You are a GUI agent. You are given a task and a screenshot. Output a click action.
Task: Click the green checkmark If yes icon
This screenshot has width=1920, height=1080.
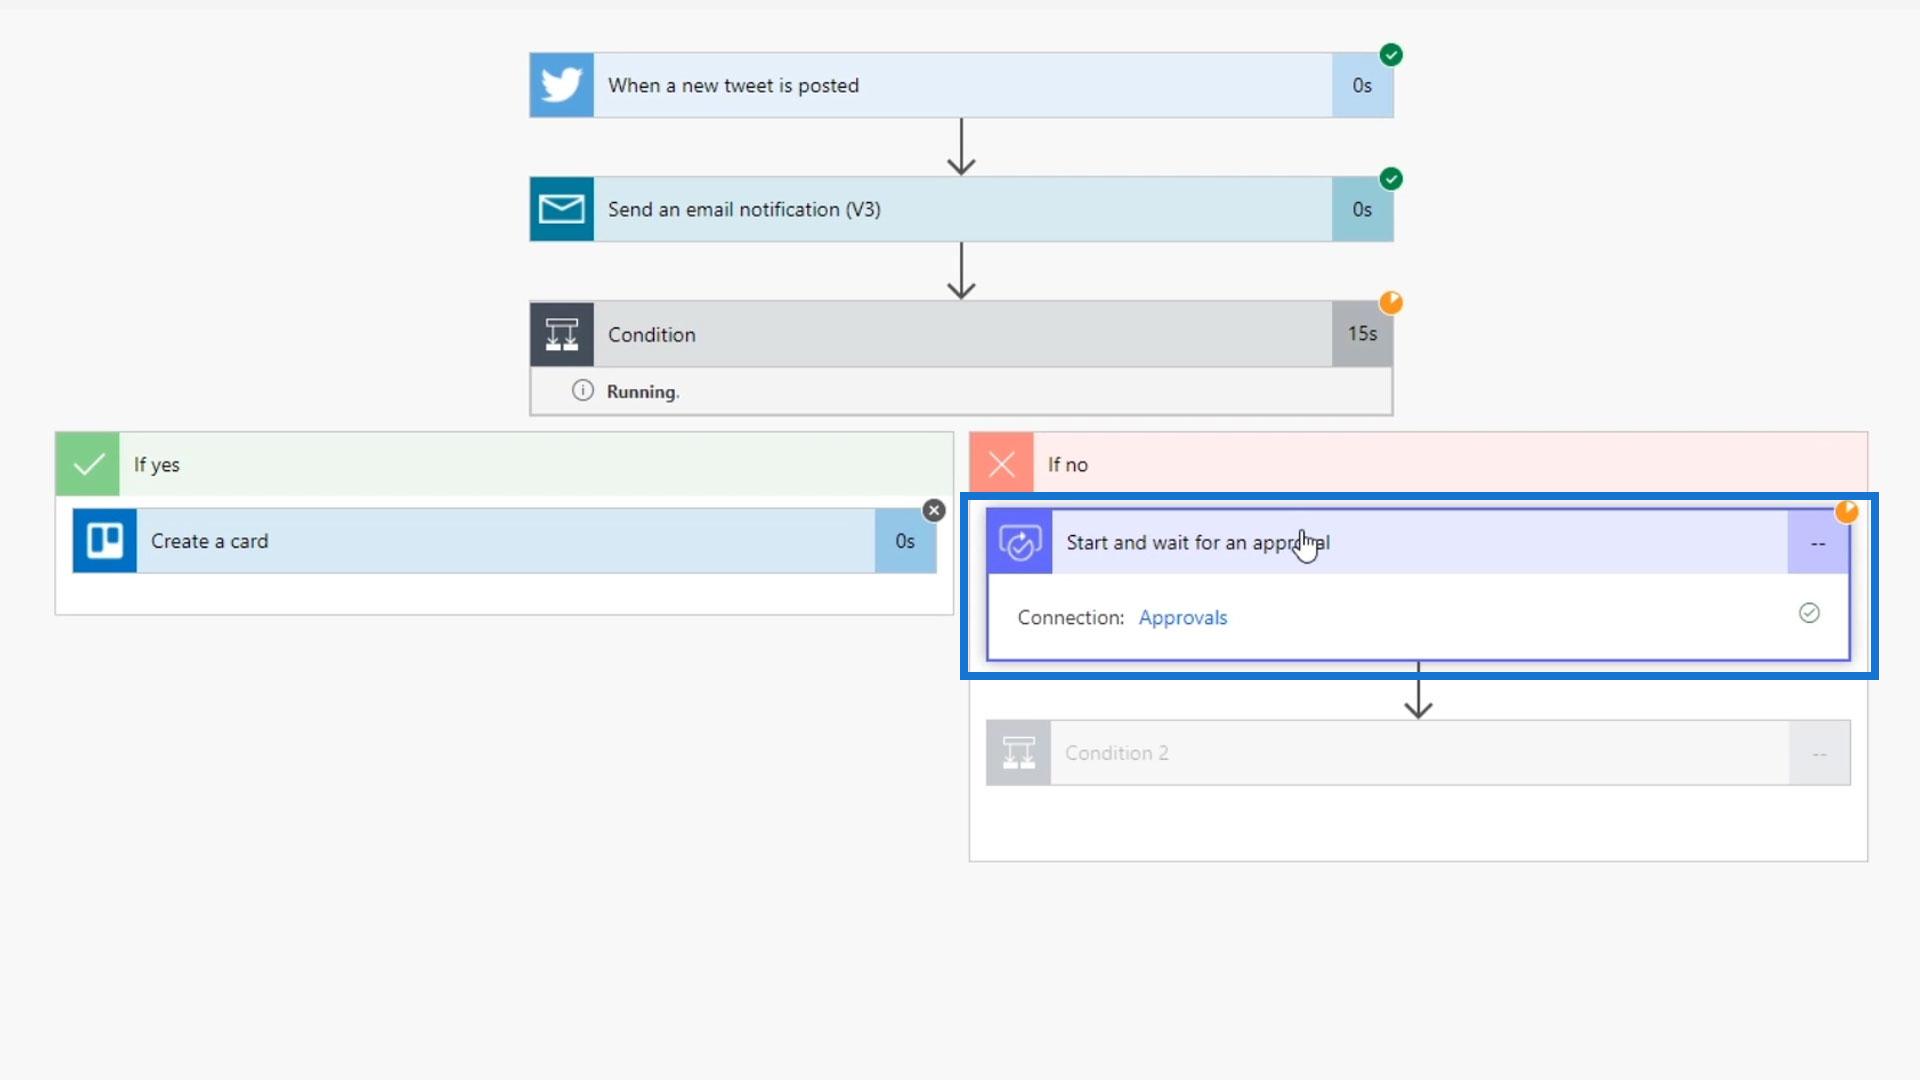tap(88, 464)
